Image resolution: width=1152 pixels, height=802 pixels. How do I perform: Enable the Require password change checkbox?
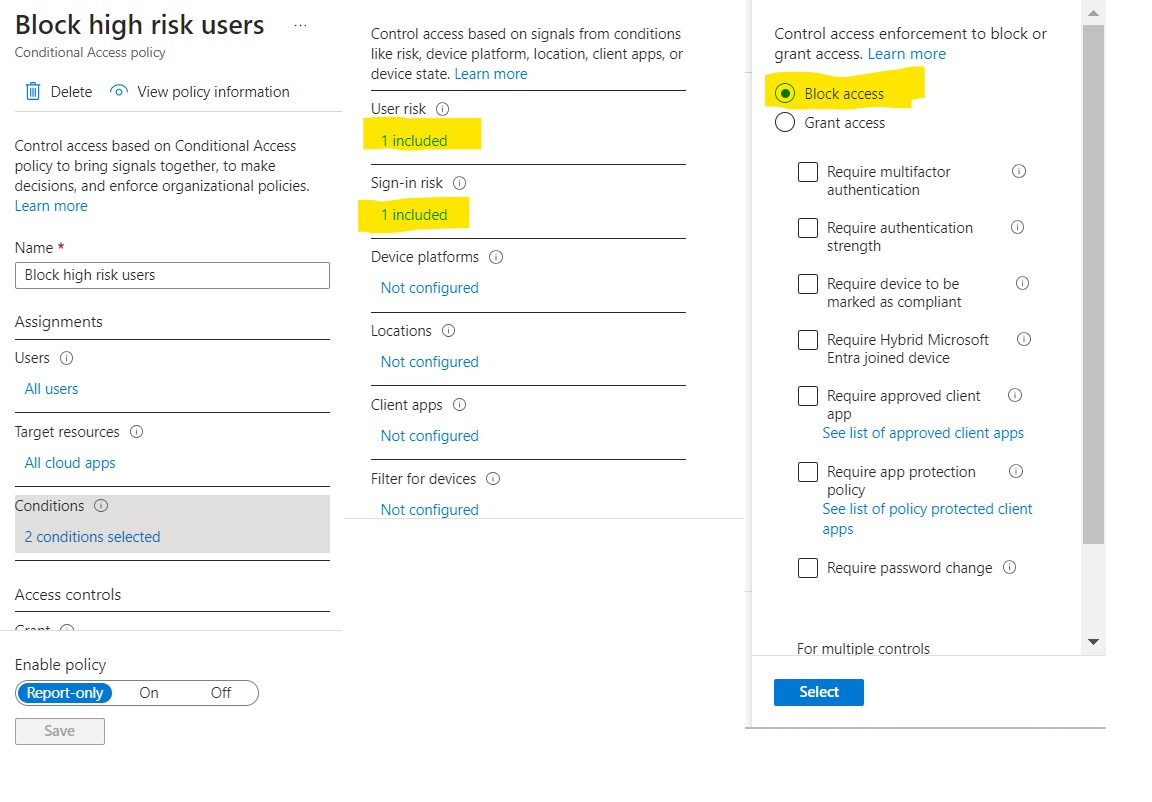pyautogui.click(x=808, y=567)
